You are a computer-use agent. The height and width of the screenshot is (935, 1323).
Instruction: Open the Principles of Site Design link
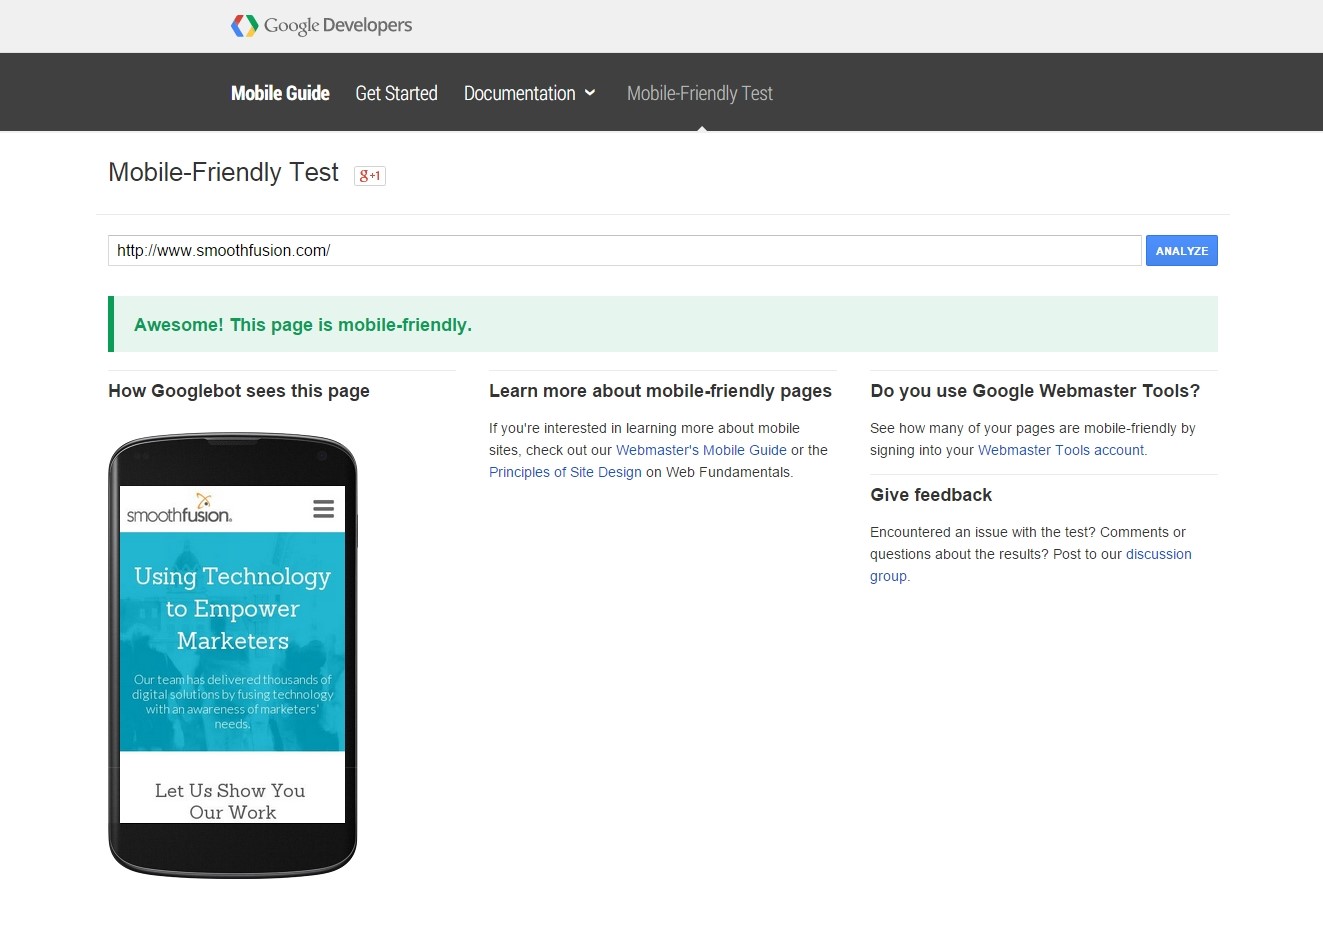565,472
